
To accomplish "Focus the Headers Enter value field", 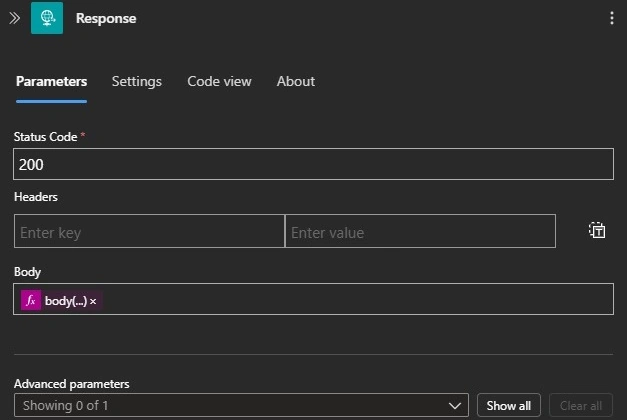I will pyautogui.click(x=420, y=231).
